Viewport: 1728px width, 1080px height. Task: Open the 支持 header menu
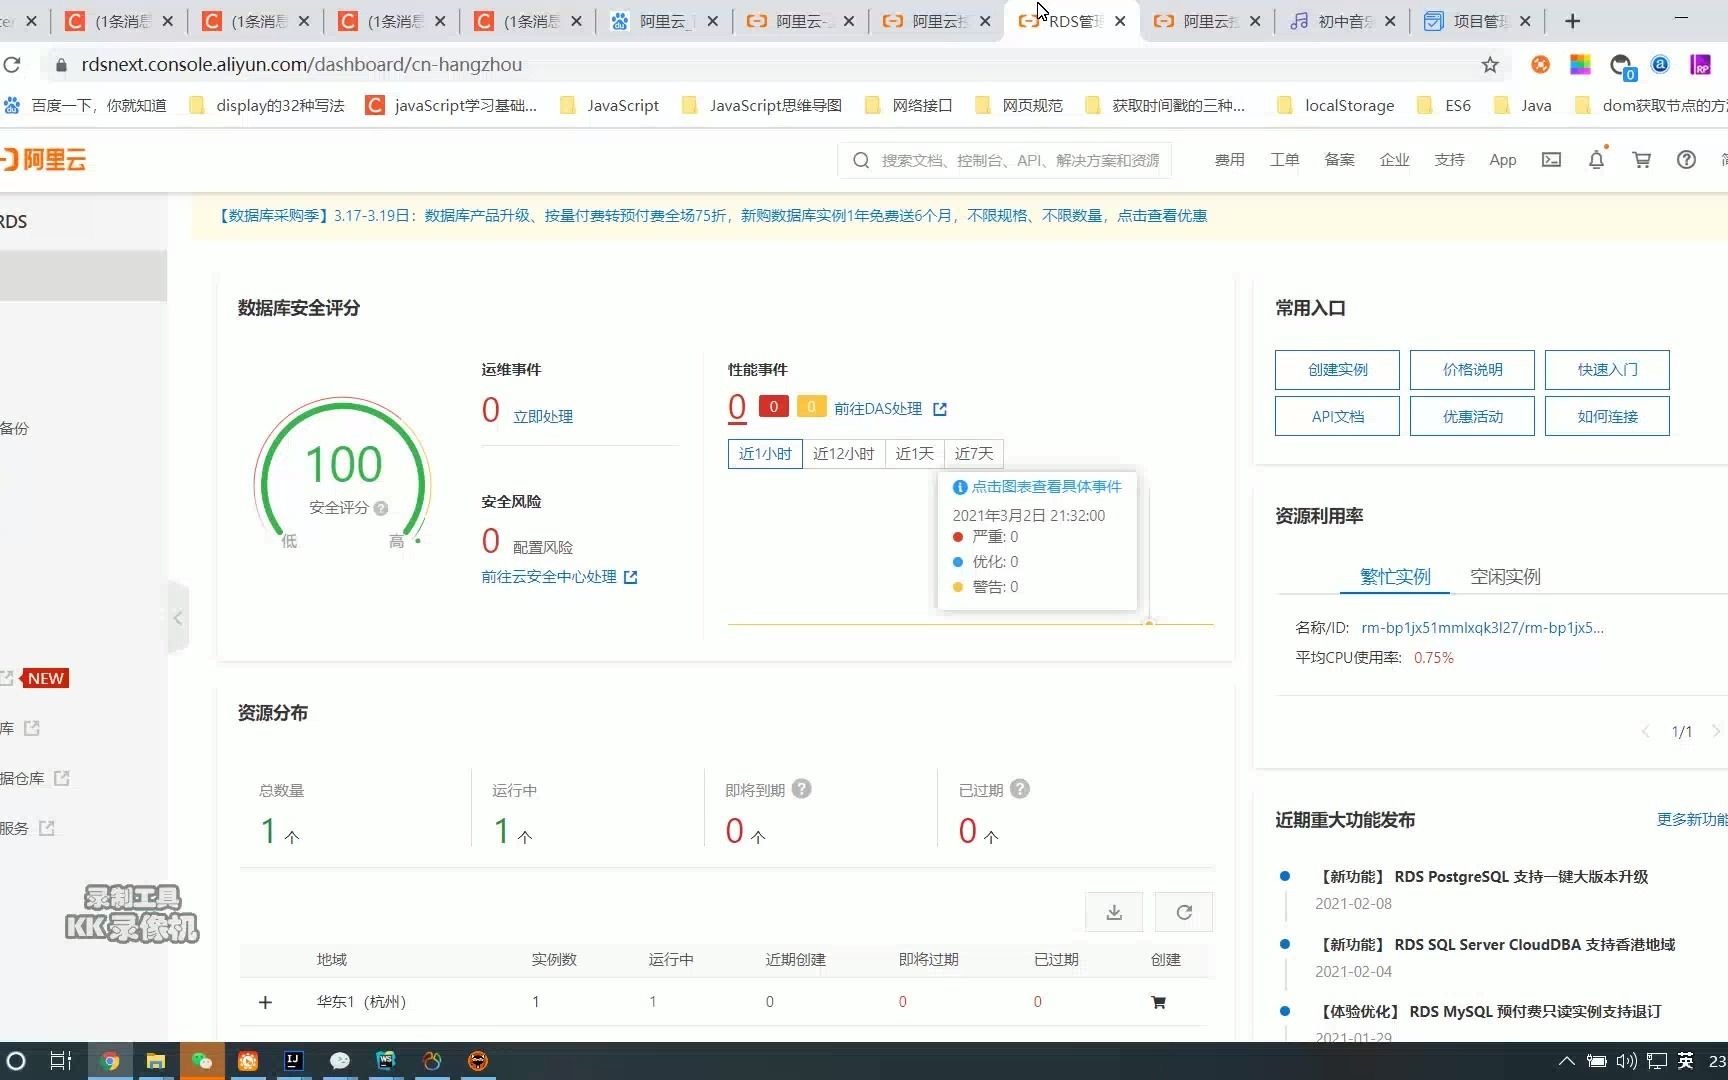click(1449, 160)
